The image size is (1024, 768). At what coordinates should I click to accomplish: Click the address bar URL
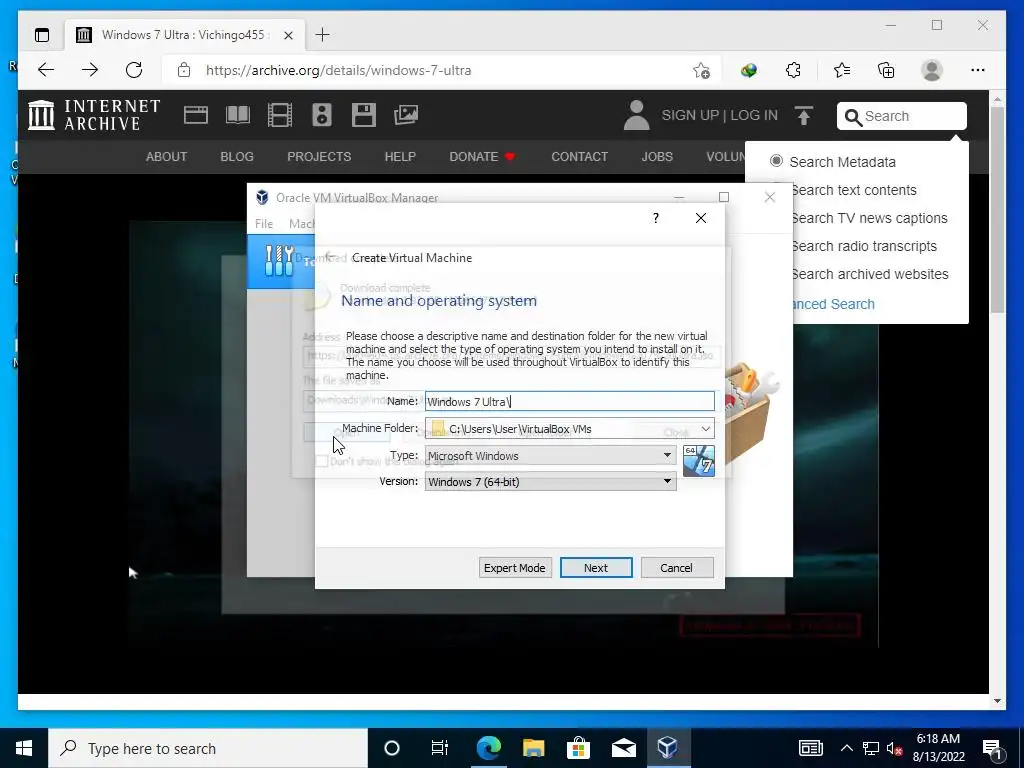[x=338, y=71]
